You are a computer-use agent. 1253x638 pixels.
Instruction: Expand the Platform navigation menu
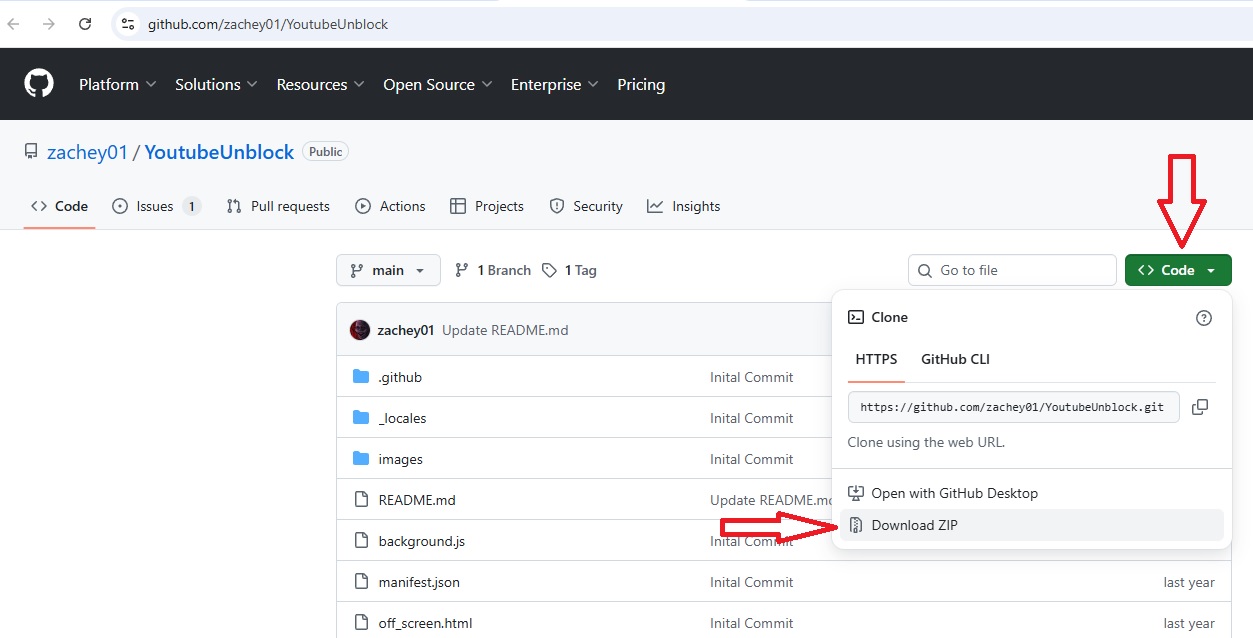[x=117, y=85]
